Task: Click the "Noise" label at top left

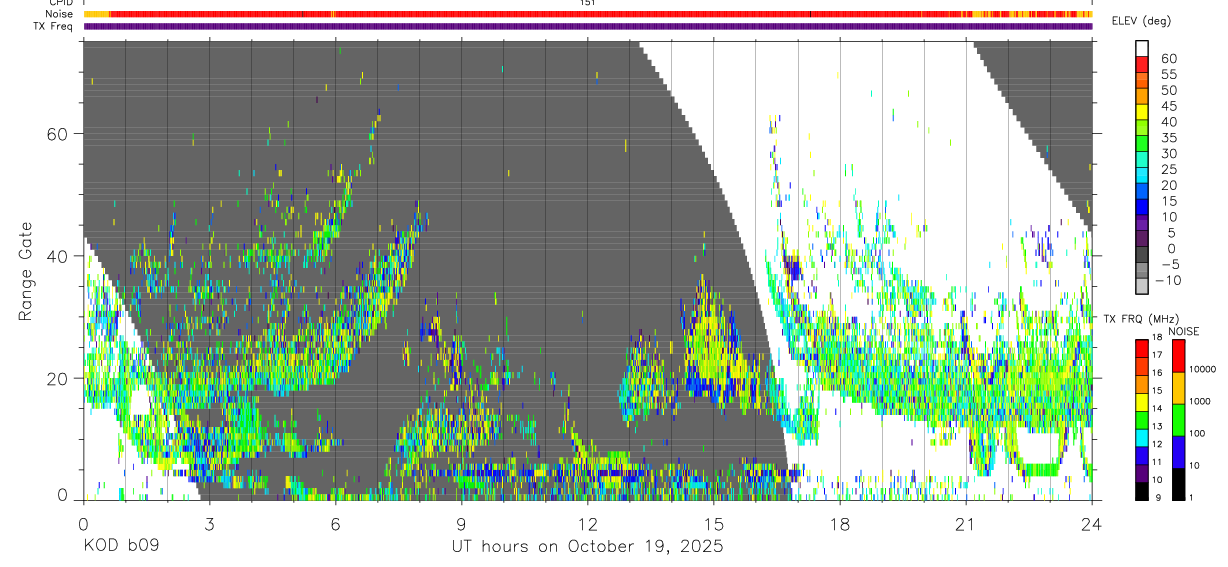Action: click(x=58, y=14)
